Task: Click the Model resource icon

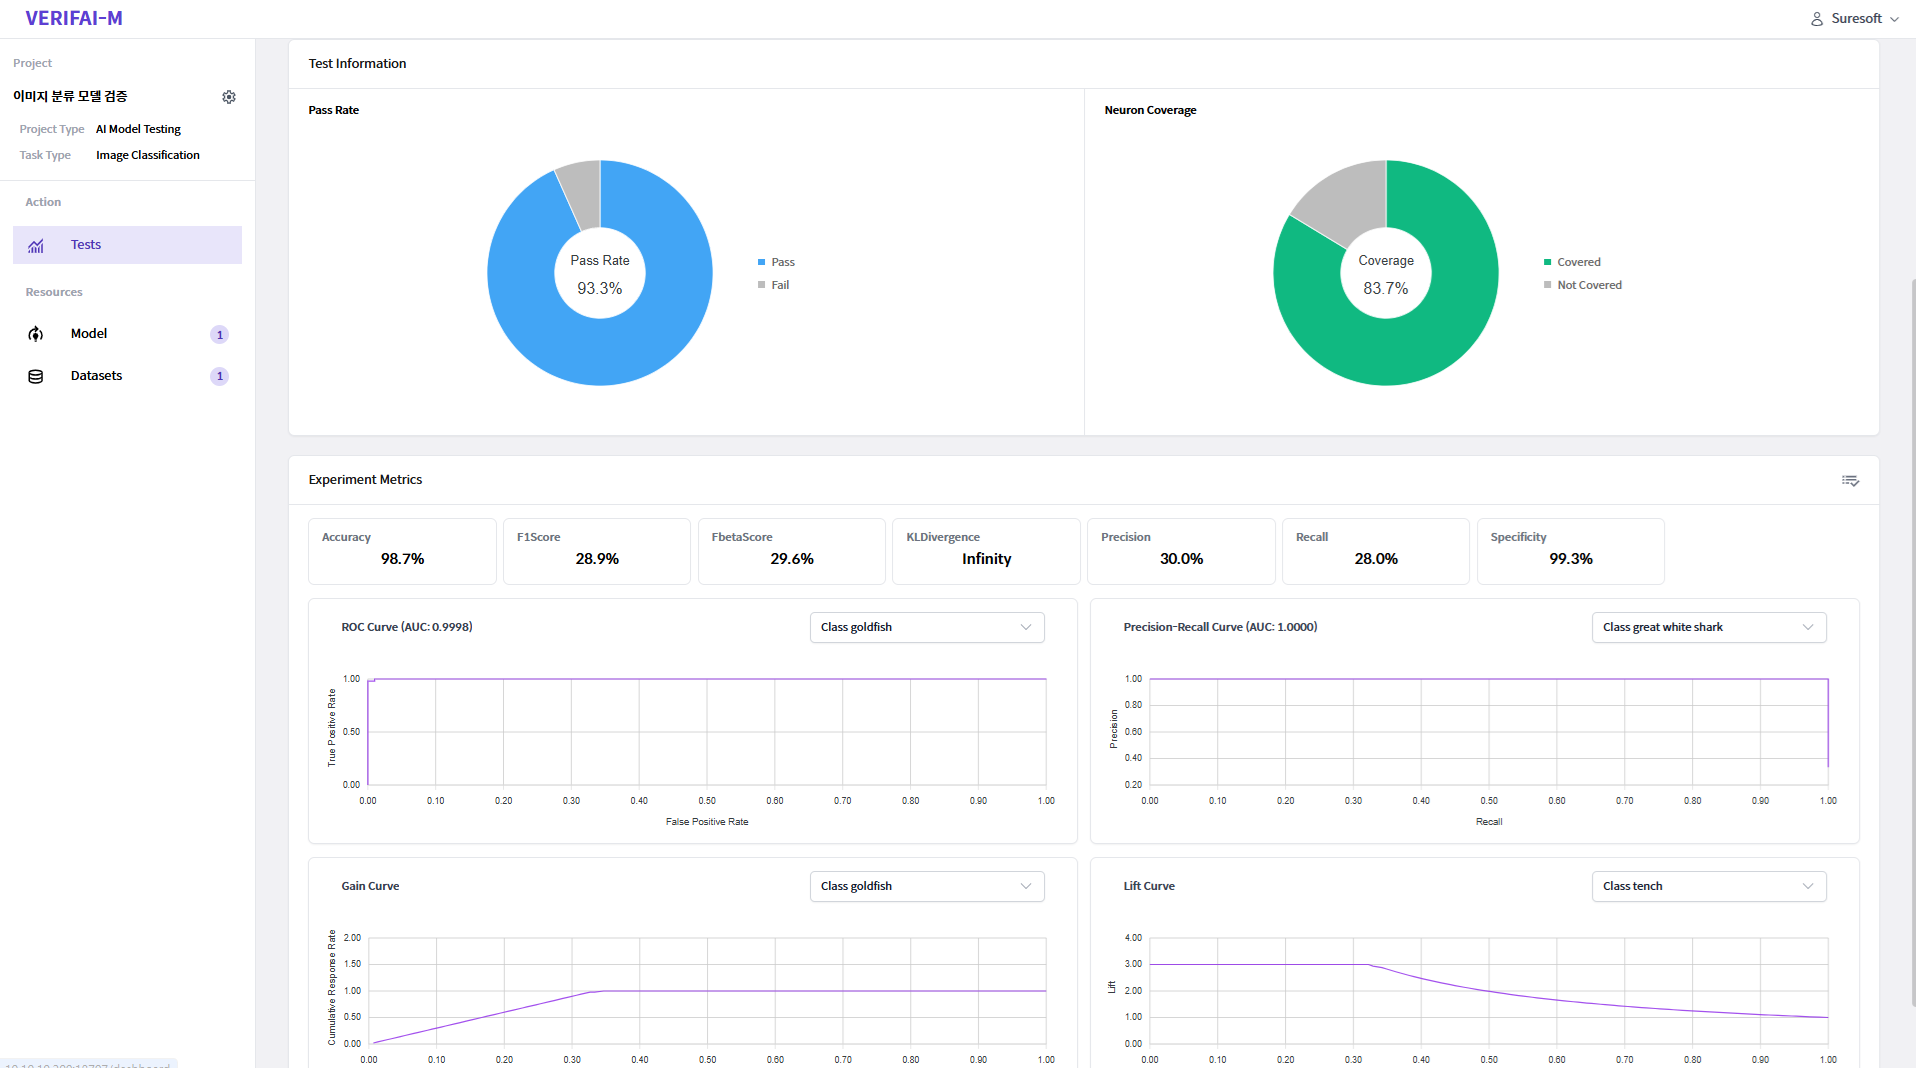Action: coord(36,334)
